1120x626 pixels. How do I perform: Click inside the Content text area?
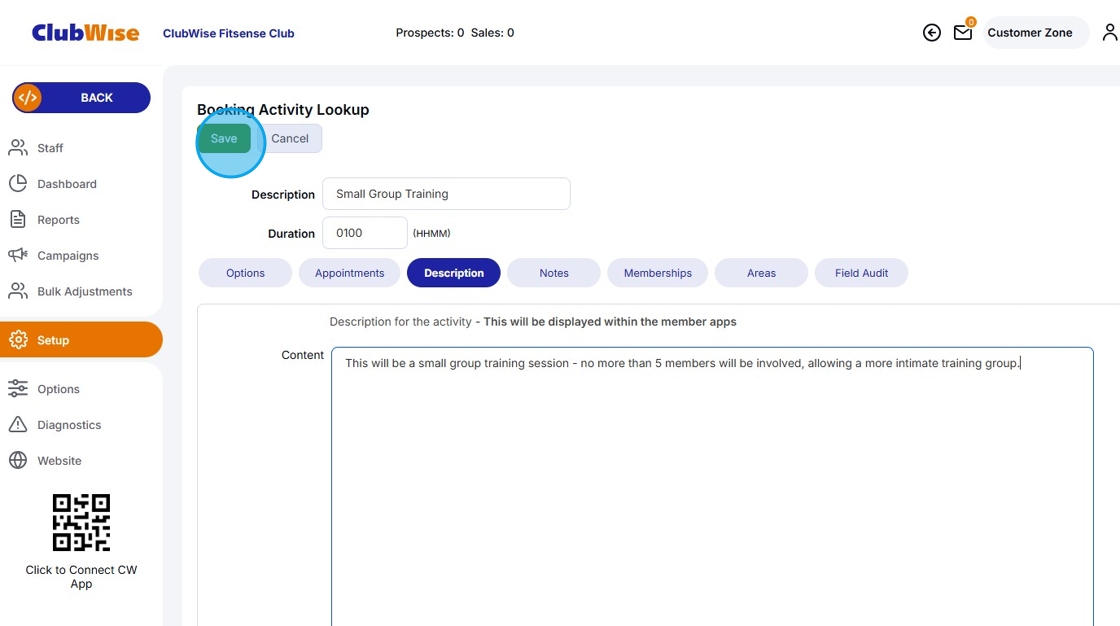[x=712, y=487]
